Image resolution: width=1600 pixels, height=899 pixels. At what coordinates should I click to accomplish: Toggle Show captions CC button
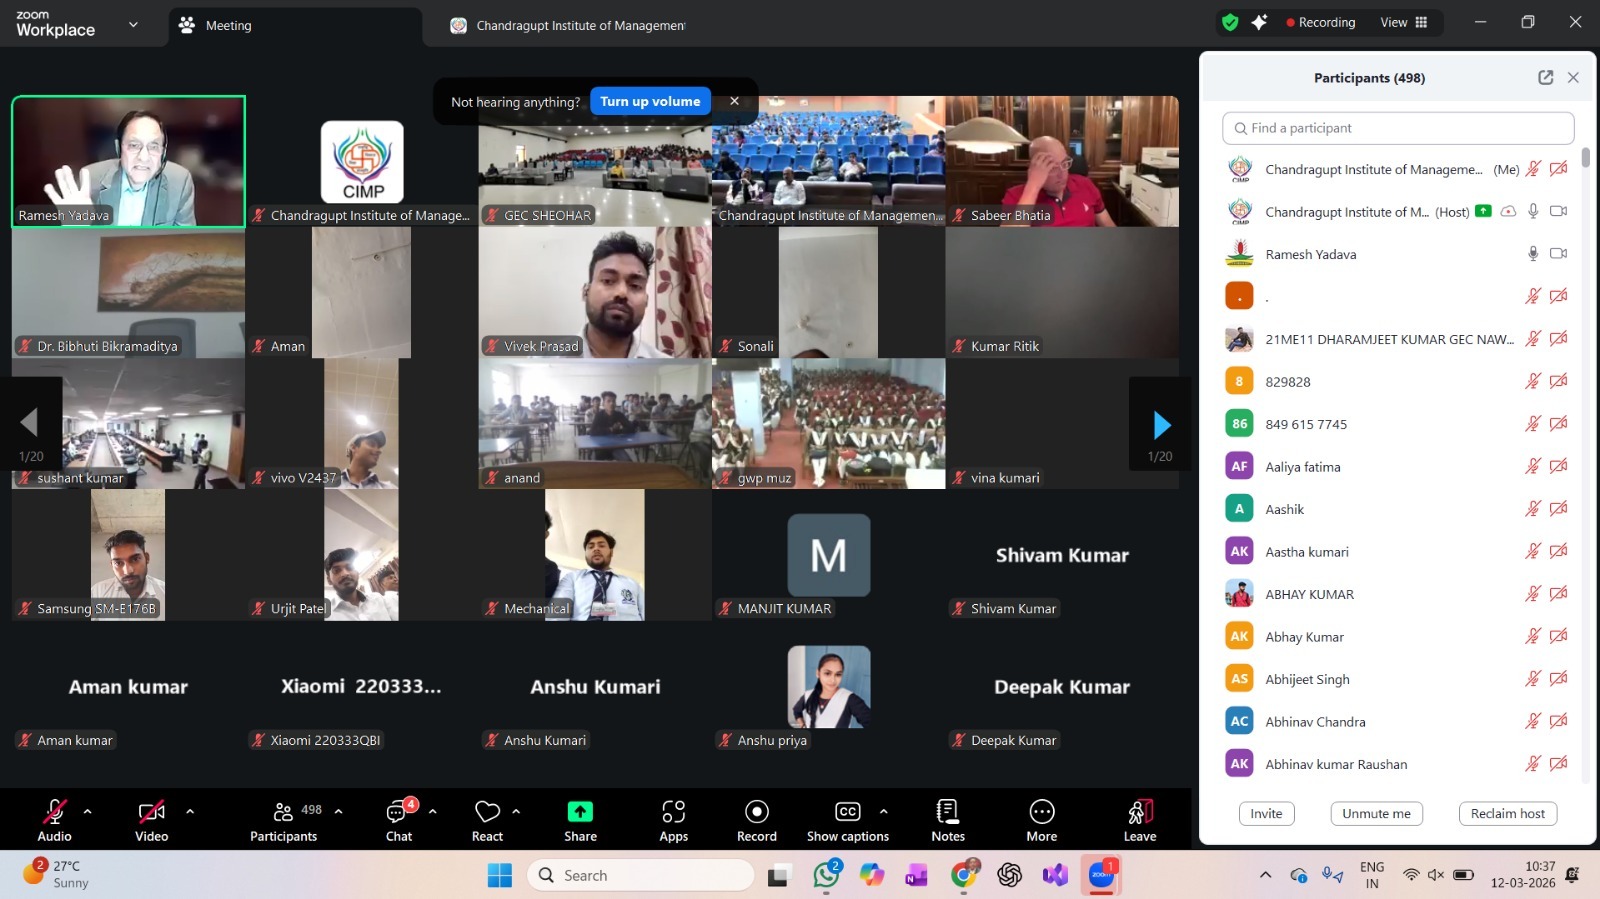click(847, 812)
